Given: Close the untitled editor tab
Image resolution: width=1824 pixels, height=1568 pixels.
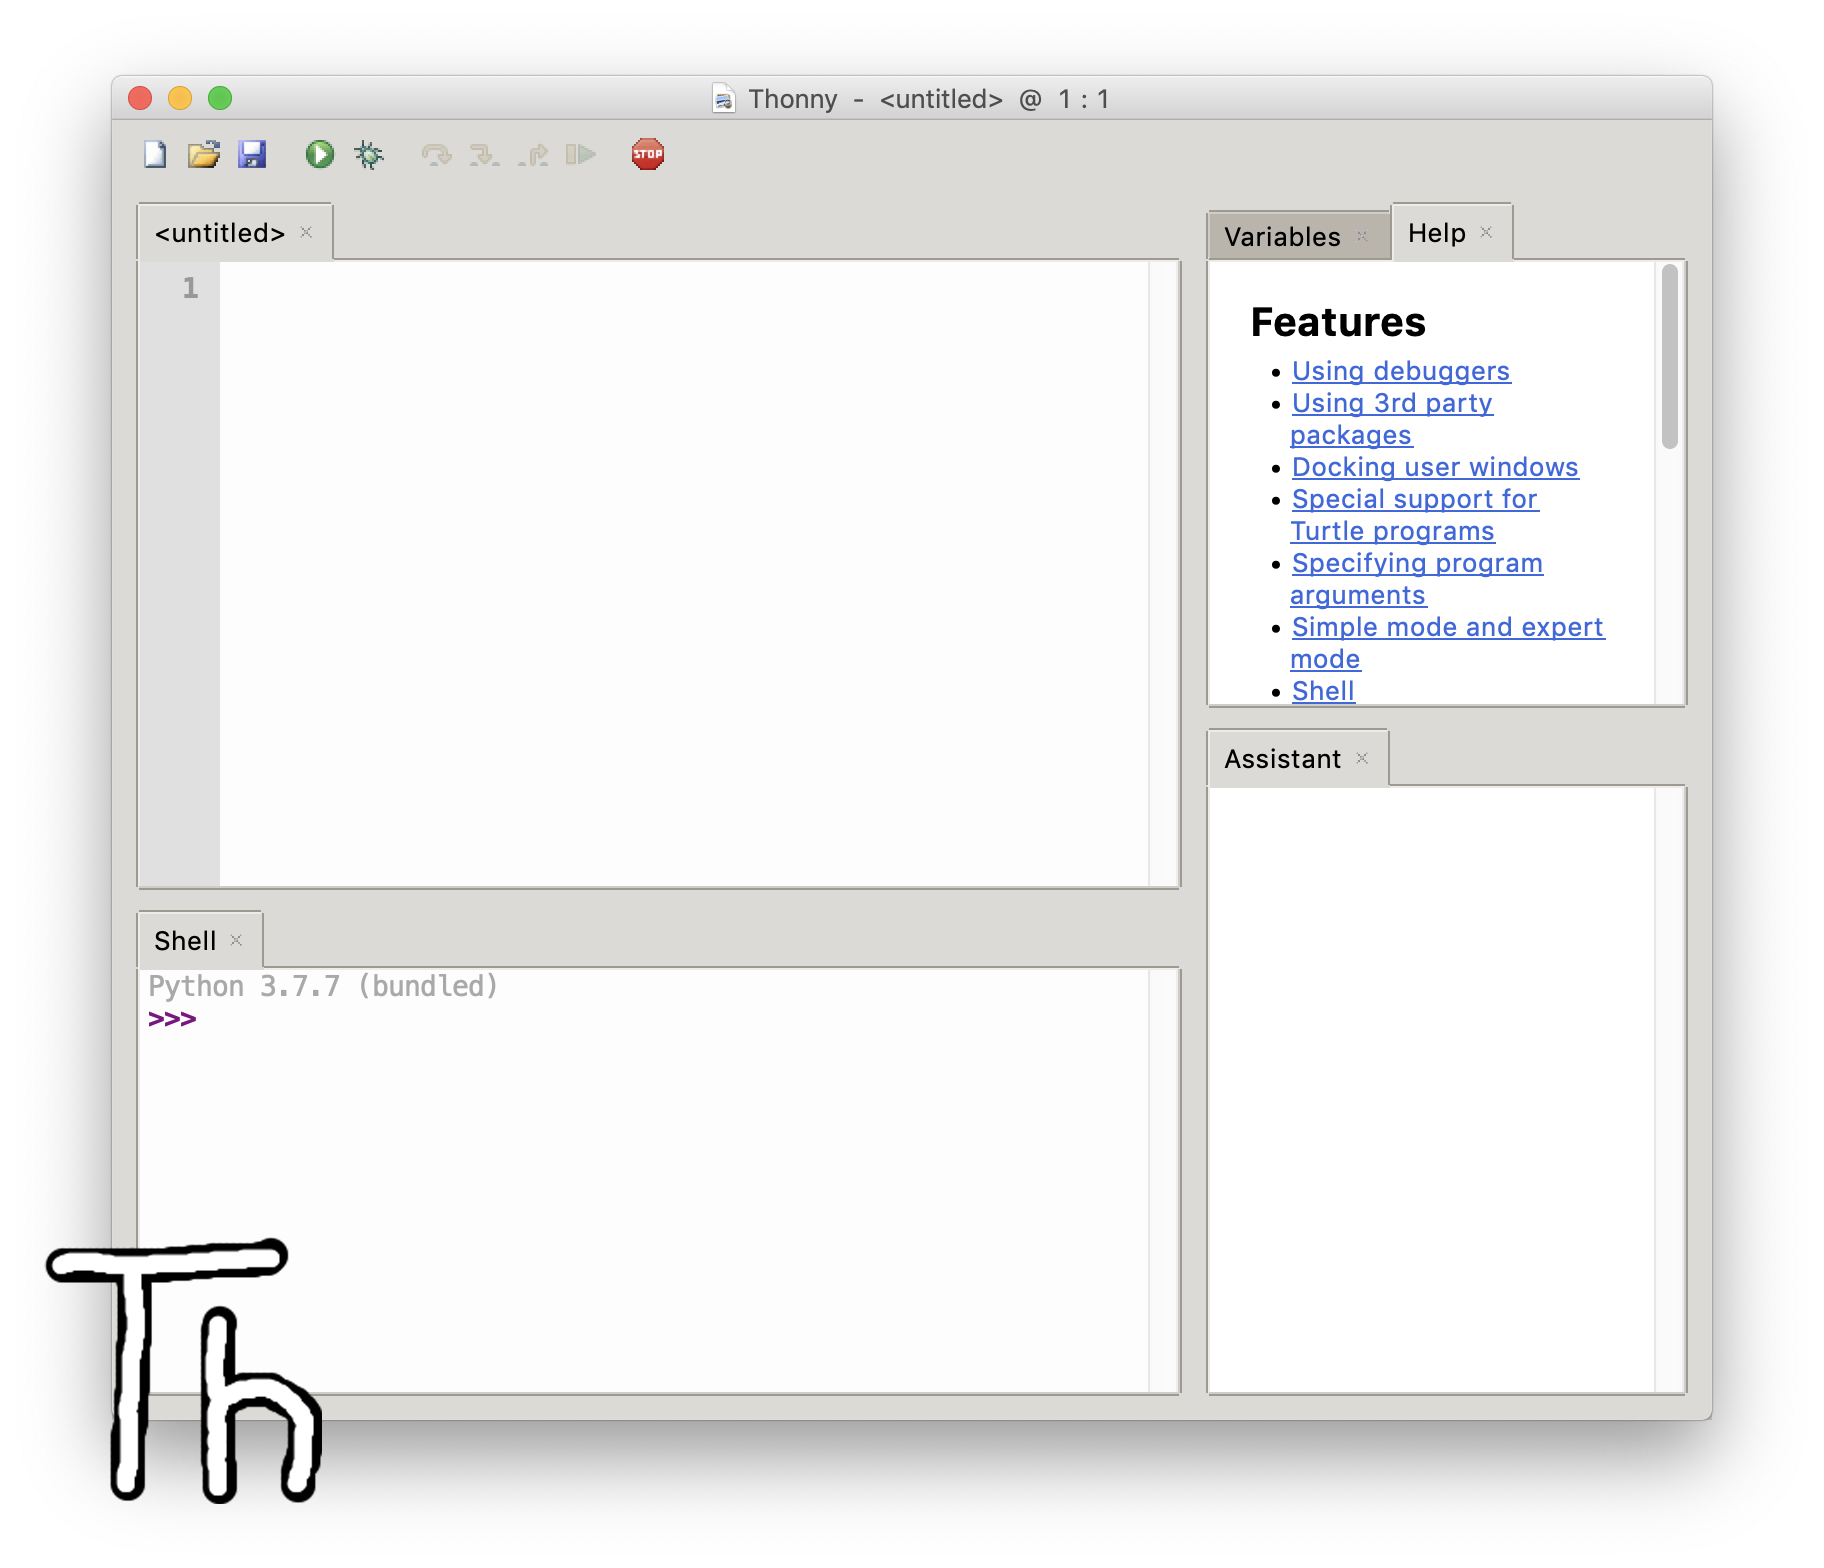Looking at the screenshot, I should (307, 232).
